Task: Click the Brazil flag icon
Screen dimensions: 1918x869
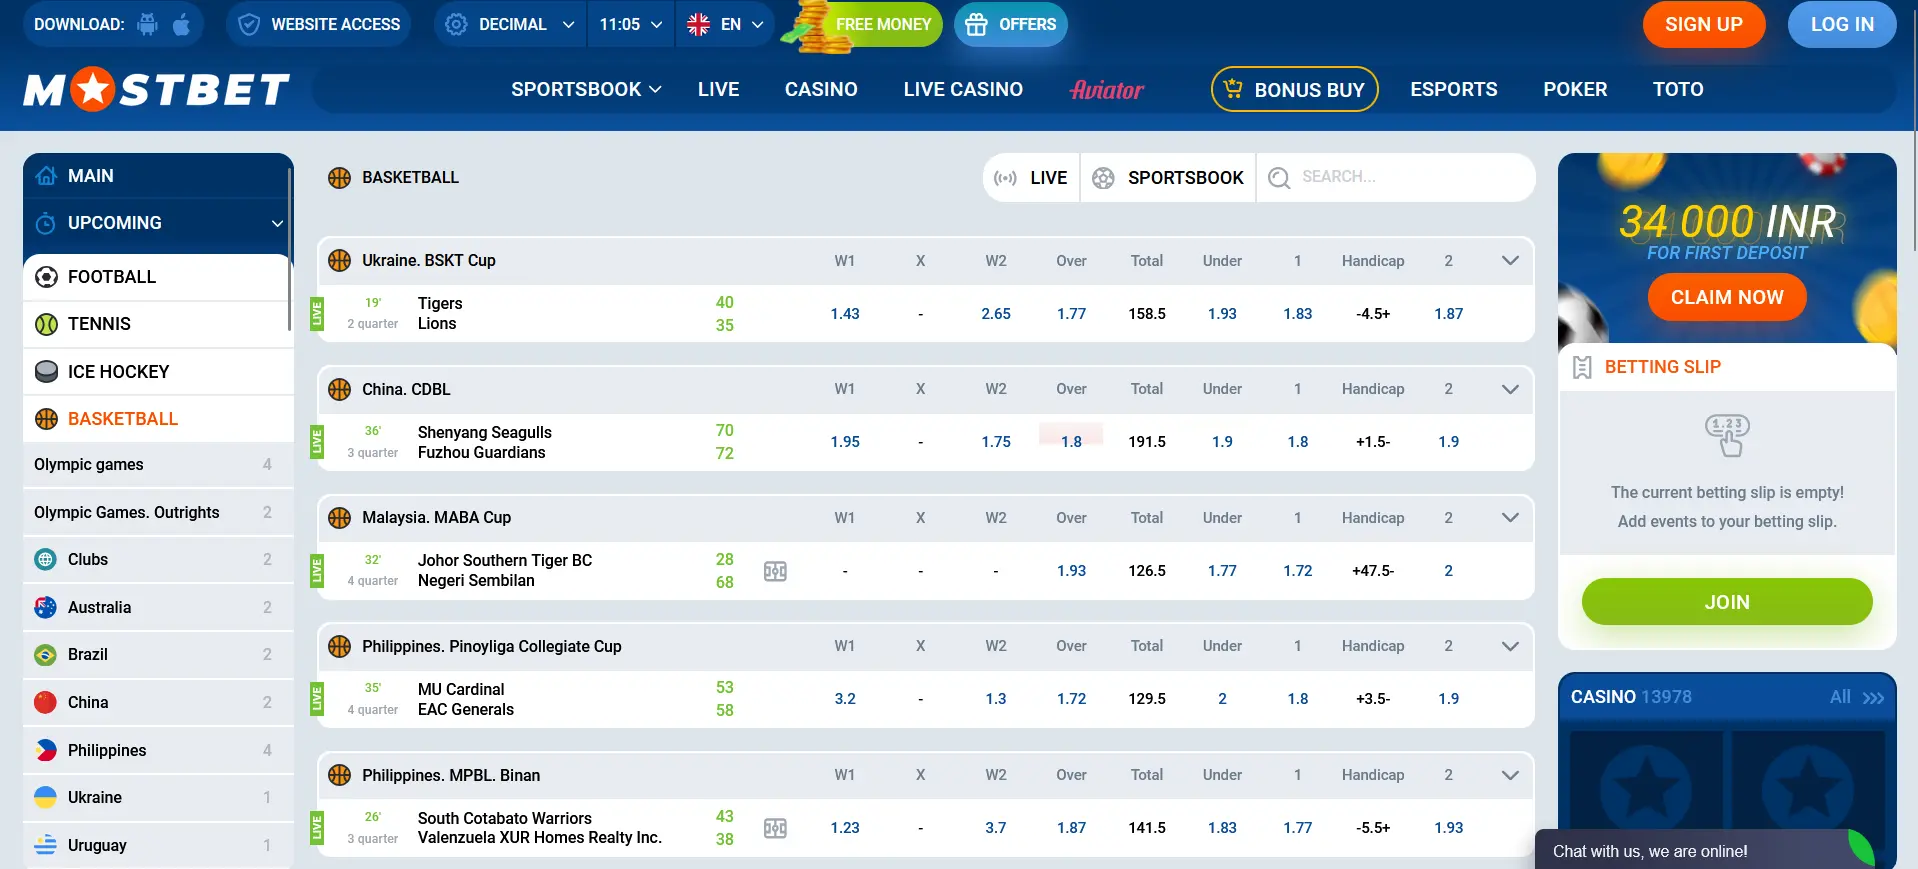Action: coord(46,655)
